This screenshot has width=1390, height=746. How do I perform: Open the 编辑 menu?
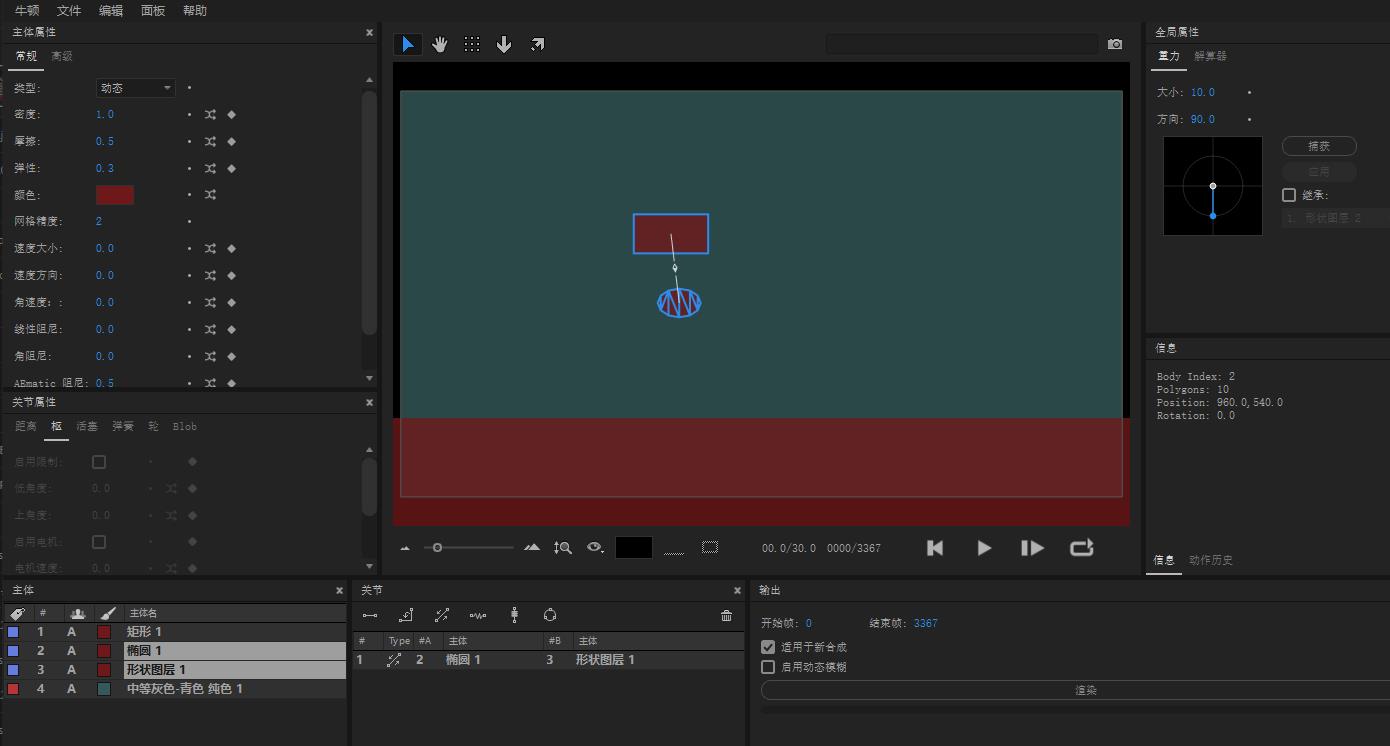111,11
